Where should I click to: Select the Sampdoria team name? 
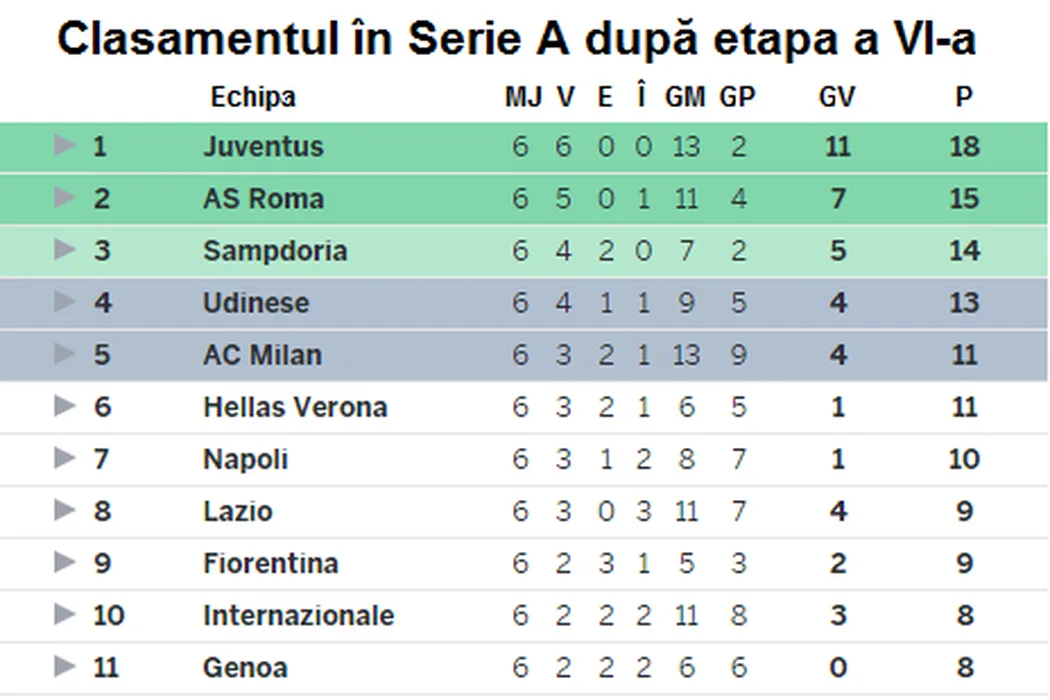point(275,251)
